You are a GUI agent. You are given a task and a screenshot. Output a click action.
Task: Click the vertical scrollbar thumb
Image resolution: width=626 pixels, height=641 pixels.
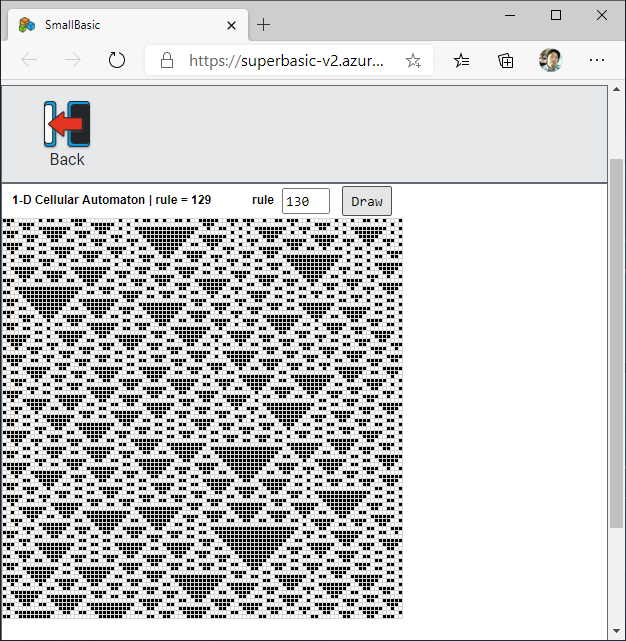pos(616,343)
